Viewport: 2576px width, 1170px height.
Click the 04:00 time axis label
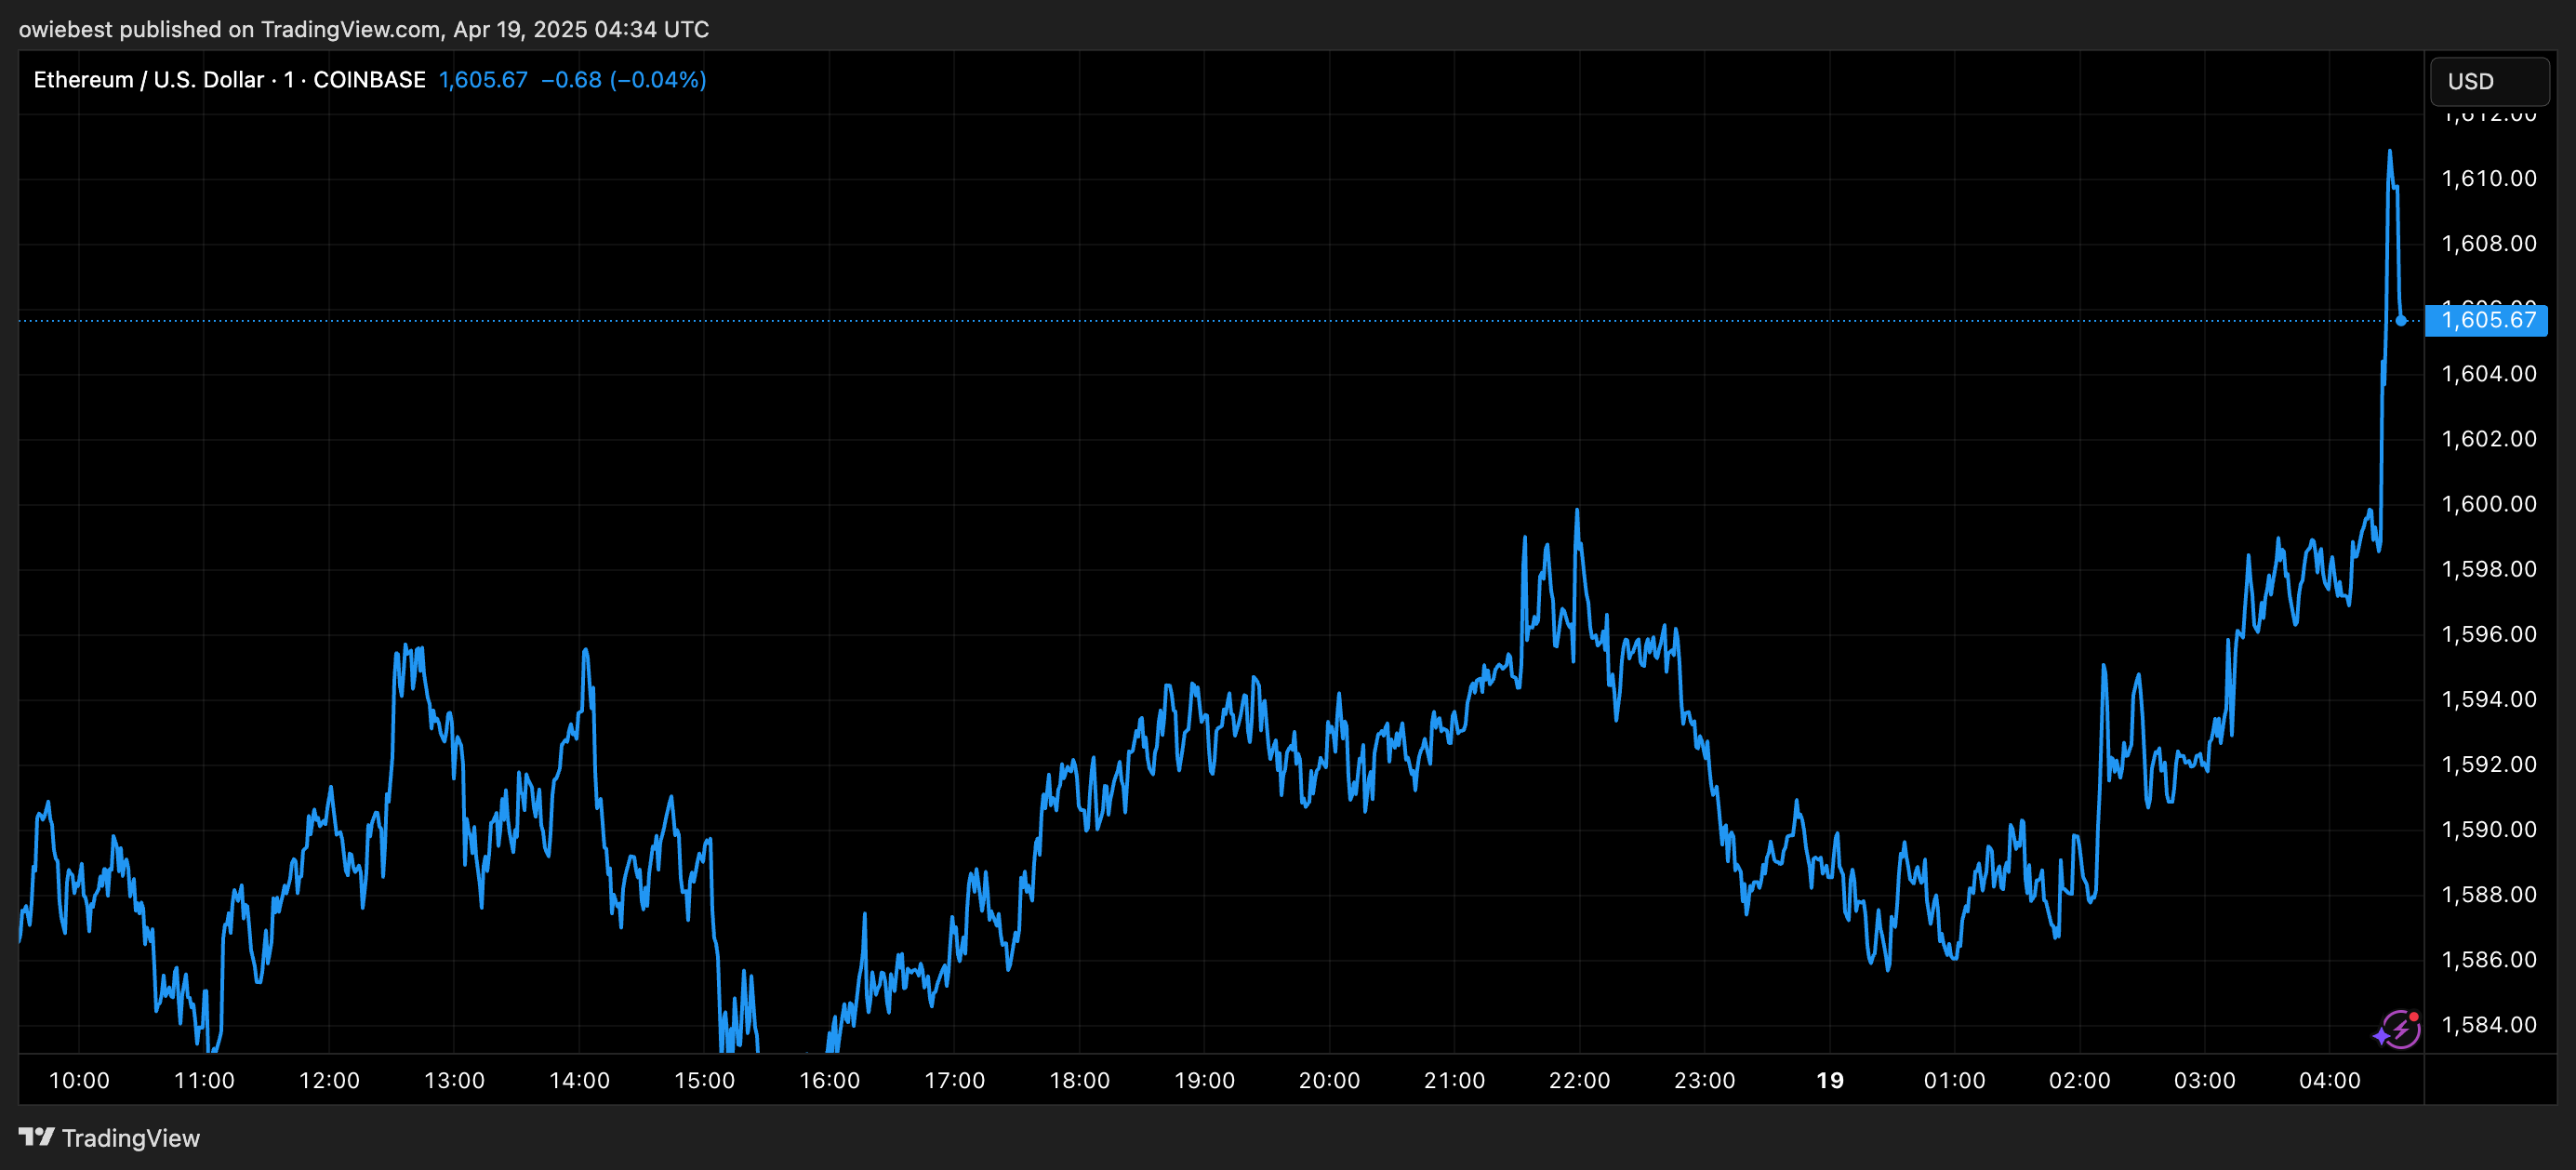click(2329, 1080)
